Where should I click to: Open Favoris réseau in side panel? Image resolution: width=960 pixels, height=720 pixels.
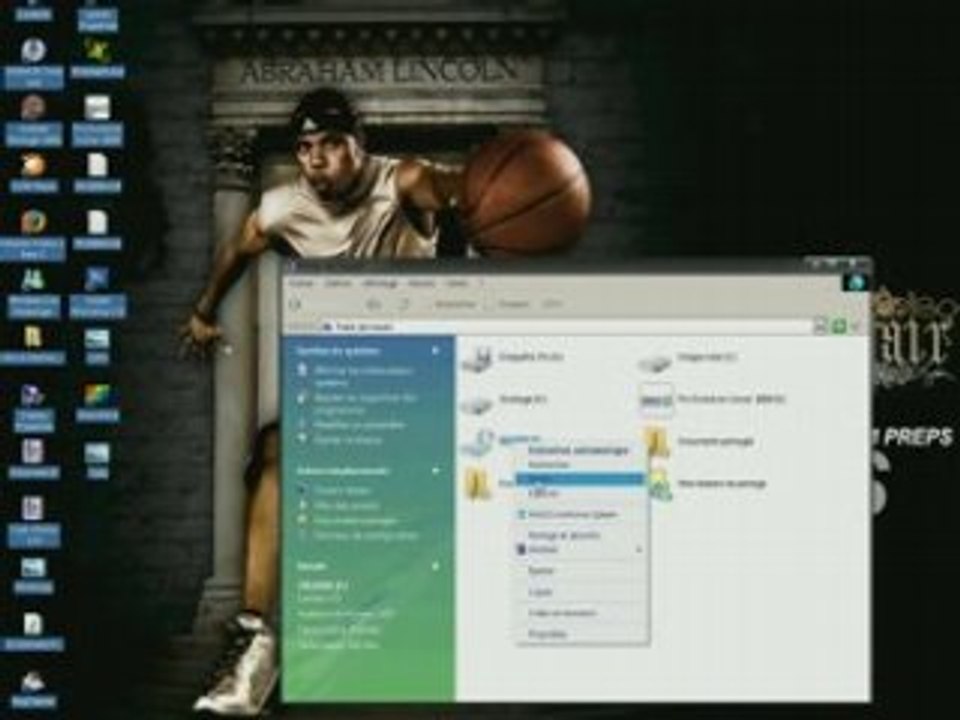tap(342, 491)
